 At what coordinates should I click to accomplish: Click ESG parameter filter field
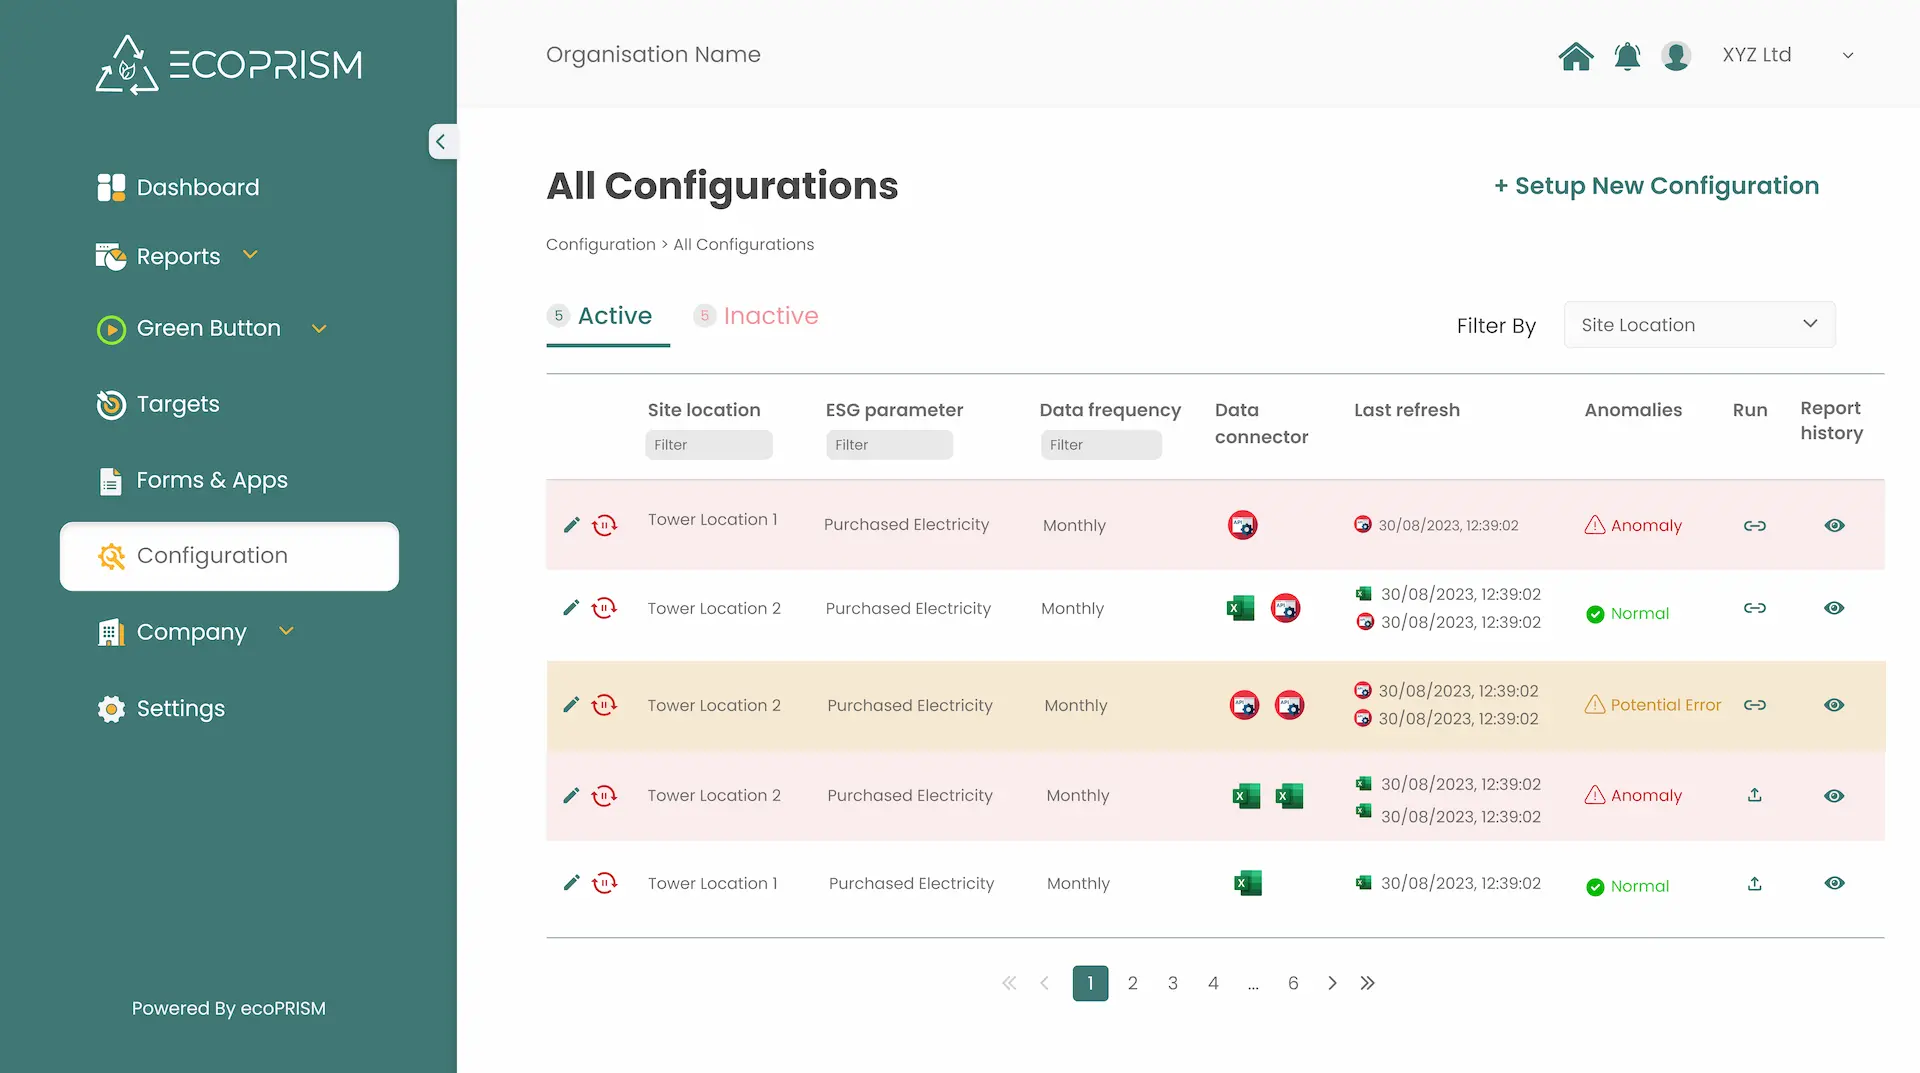pos(890,445)
